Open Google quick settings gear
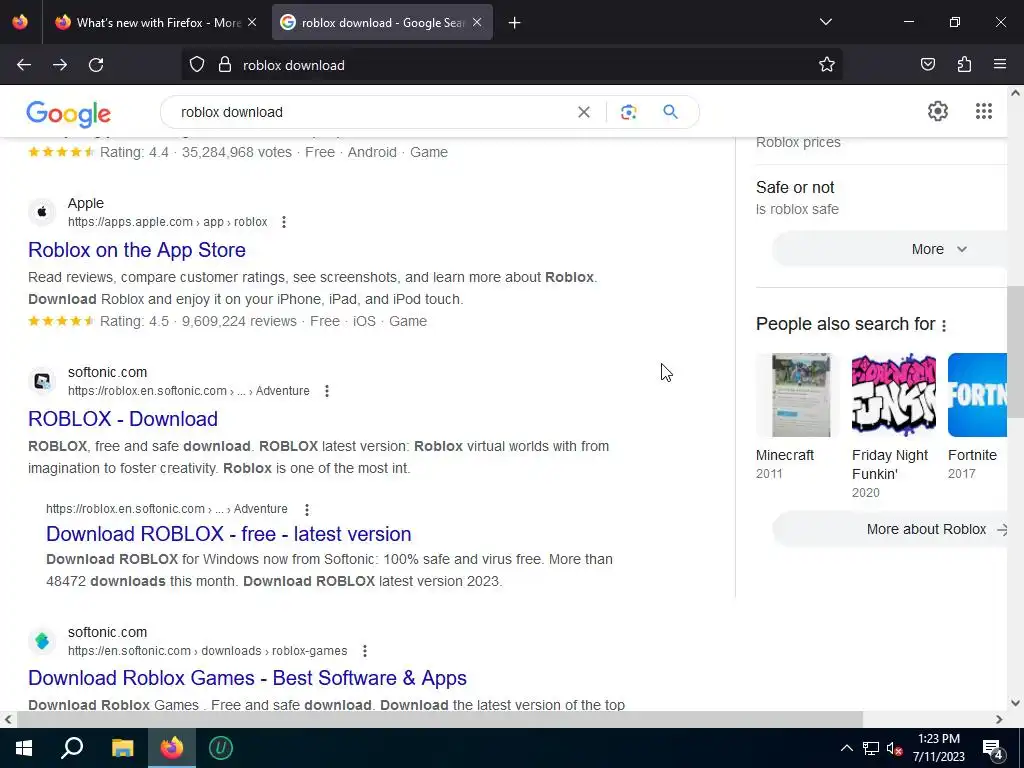Screen dimensions: 1024x768 click(938, 111)
